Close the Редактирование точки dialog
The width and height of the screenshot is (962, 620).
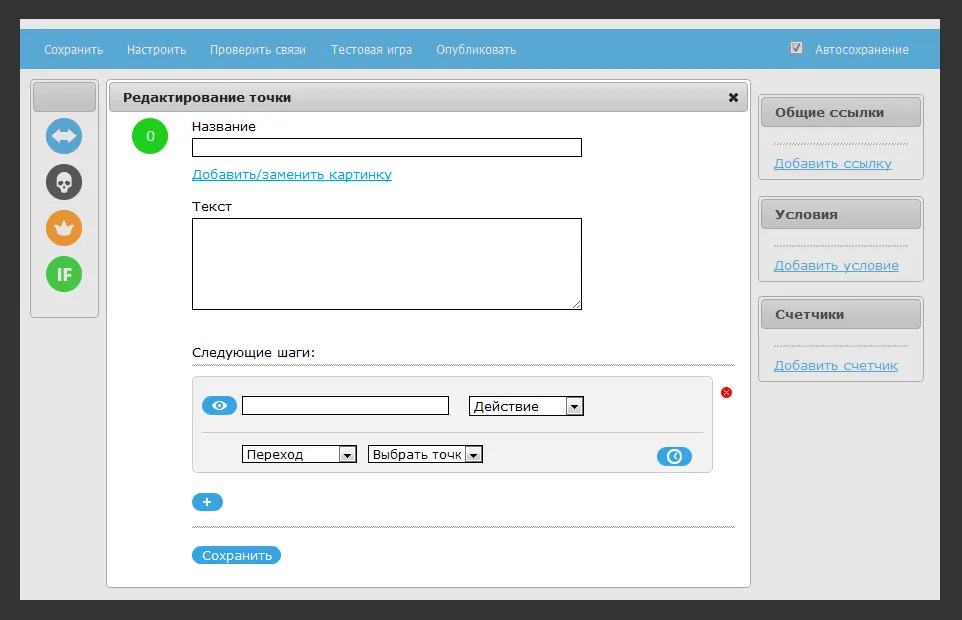click(733, 98)
